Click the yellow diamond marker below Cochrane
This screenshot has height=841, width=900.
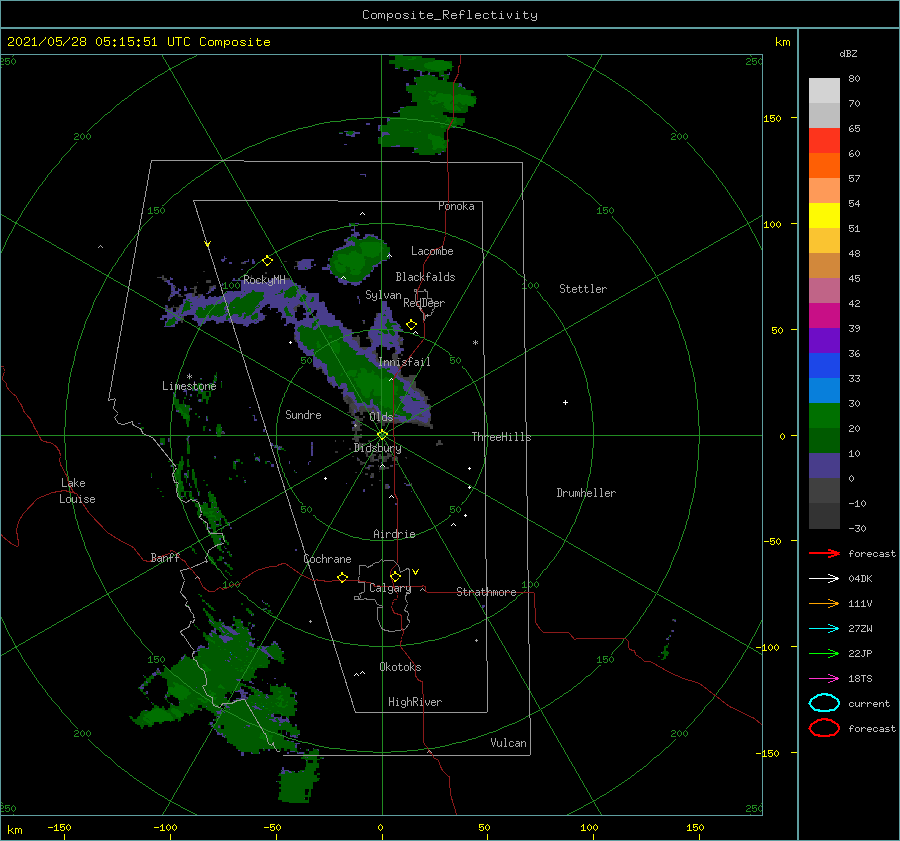pyautogui.click(x=343, y=577)
